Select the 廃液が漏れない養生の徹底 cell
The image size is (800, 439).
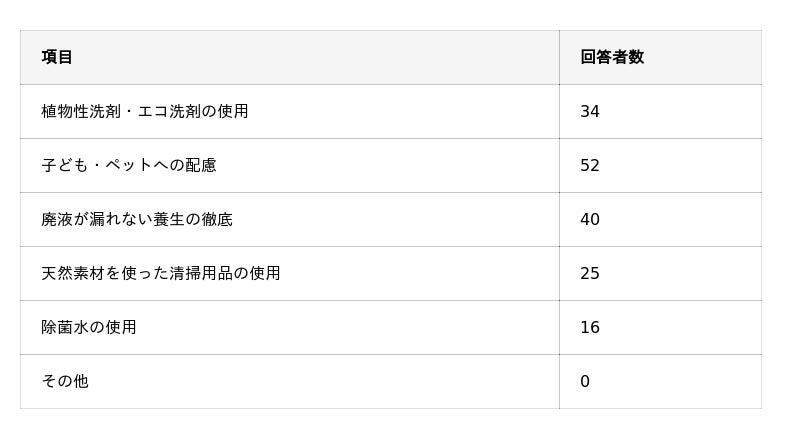(x=137, y=219)
